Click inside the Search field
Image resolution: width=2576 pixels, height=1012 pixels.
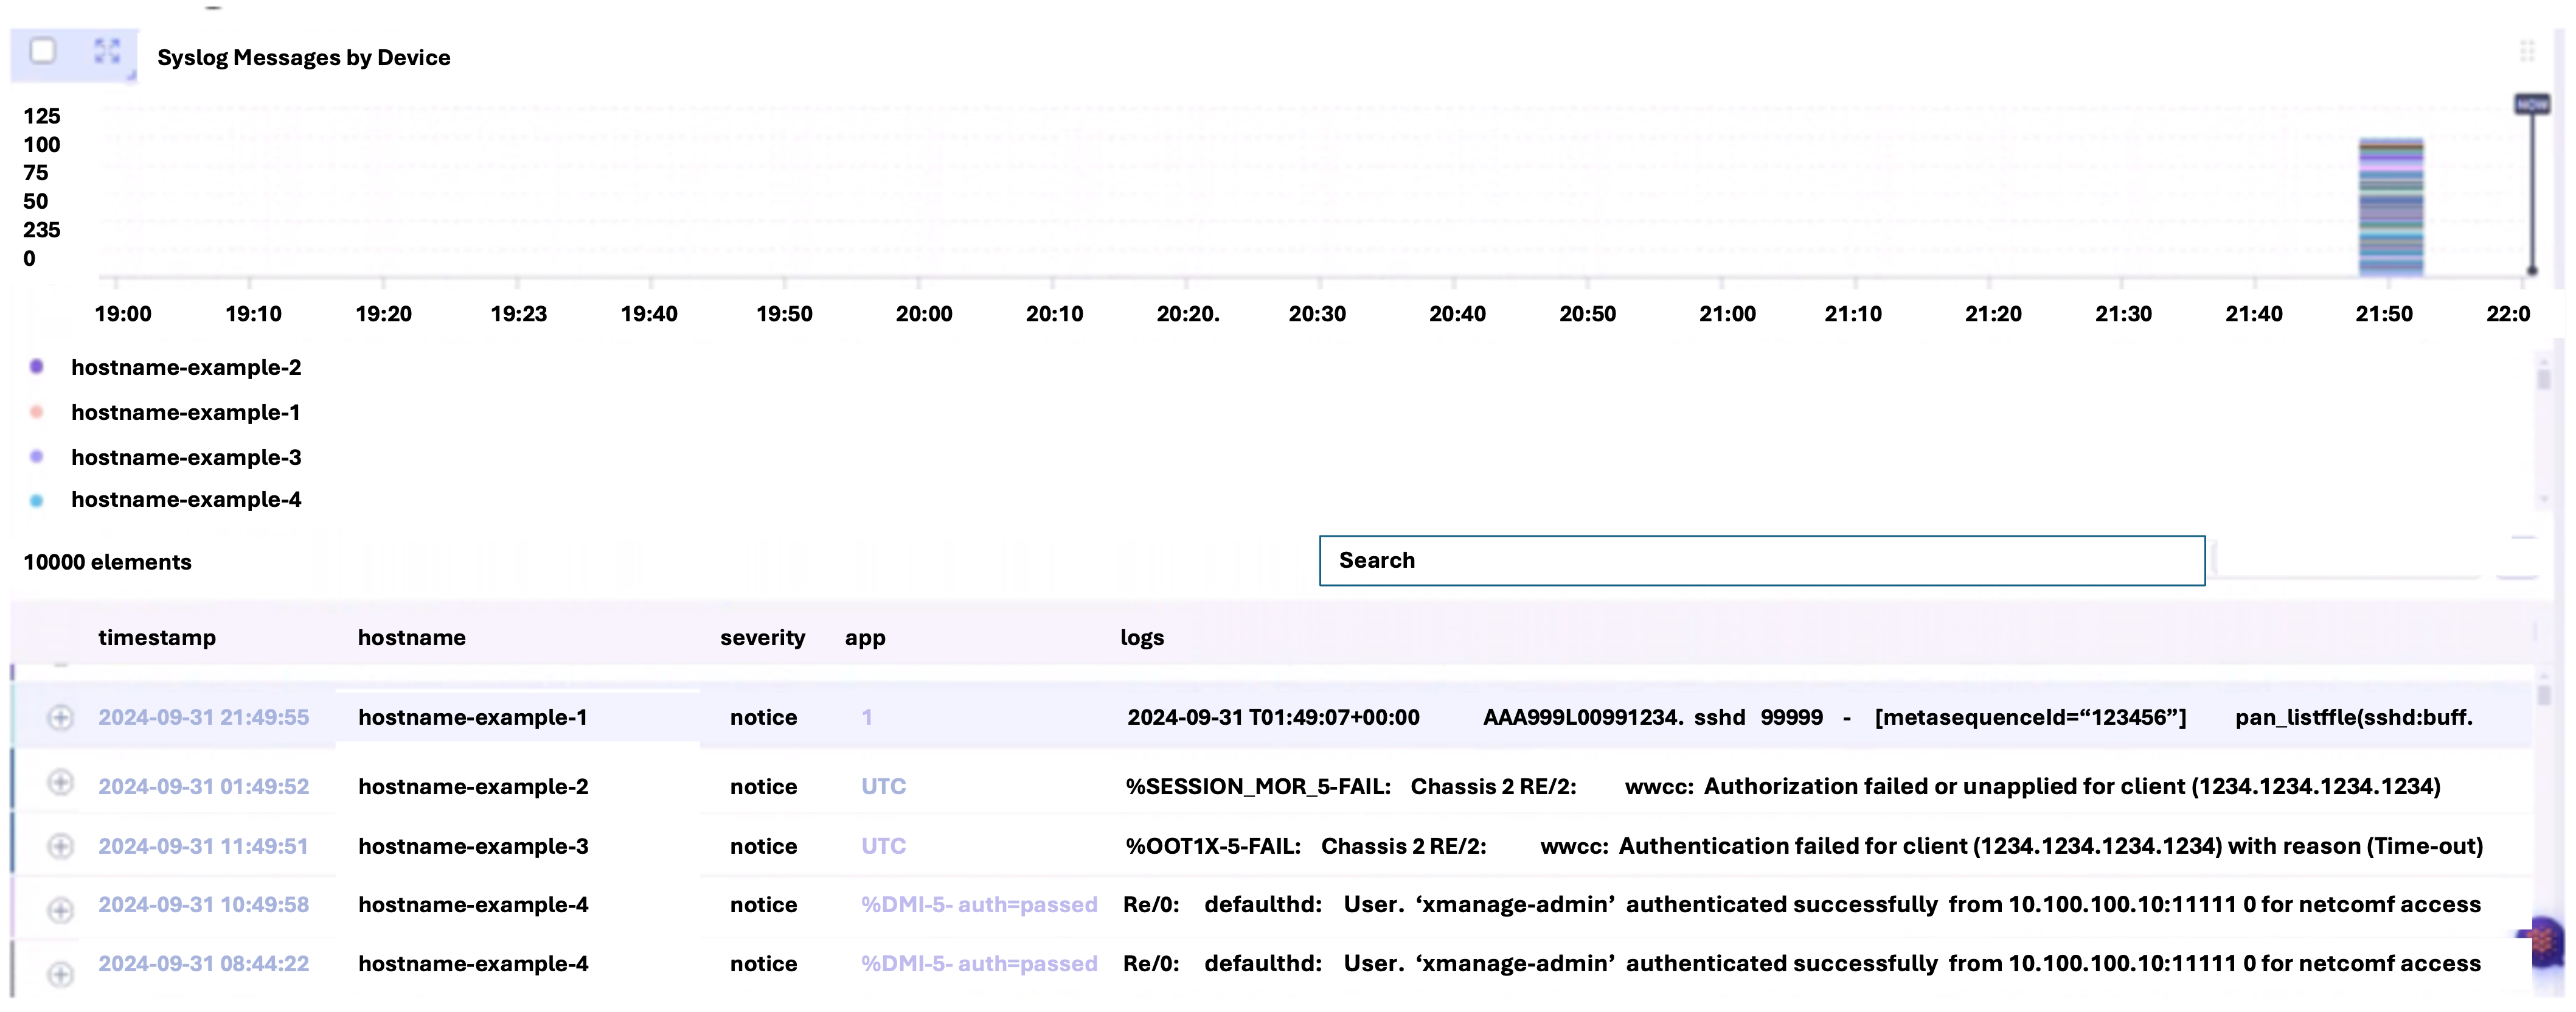coord(1761,561)
